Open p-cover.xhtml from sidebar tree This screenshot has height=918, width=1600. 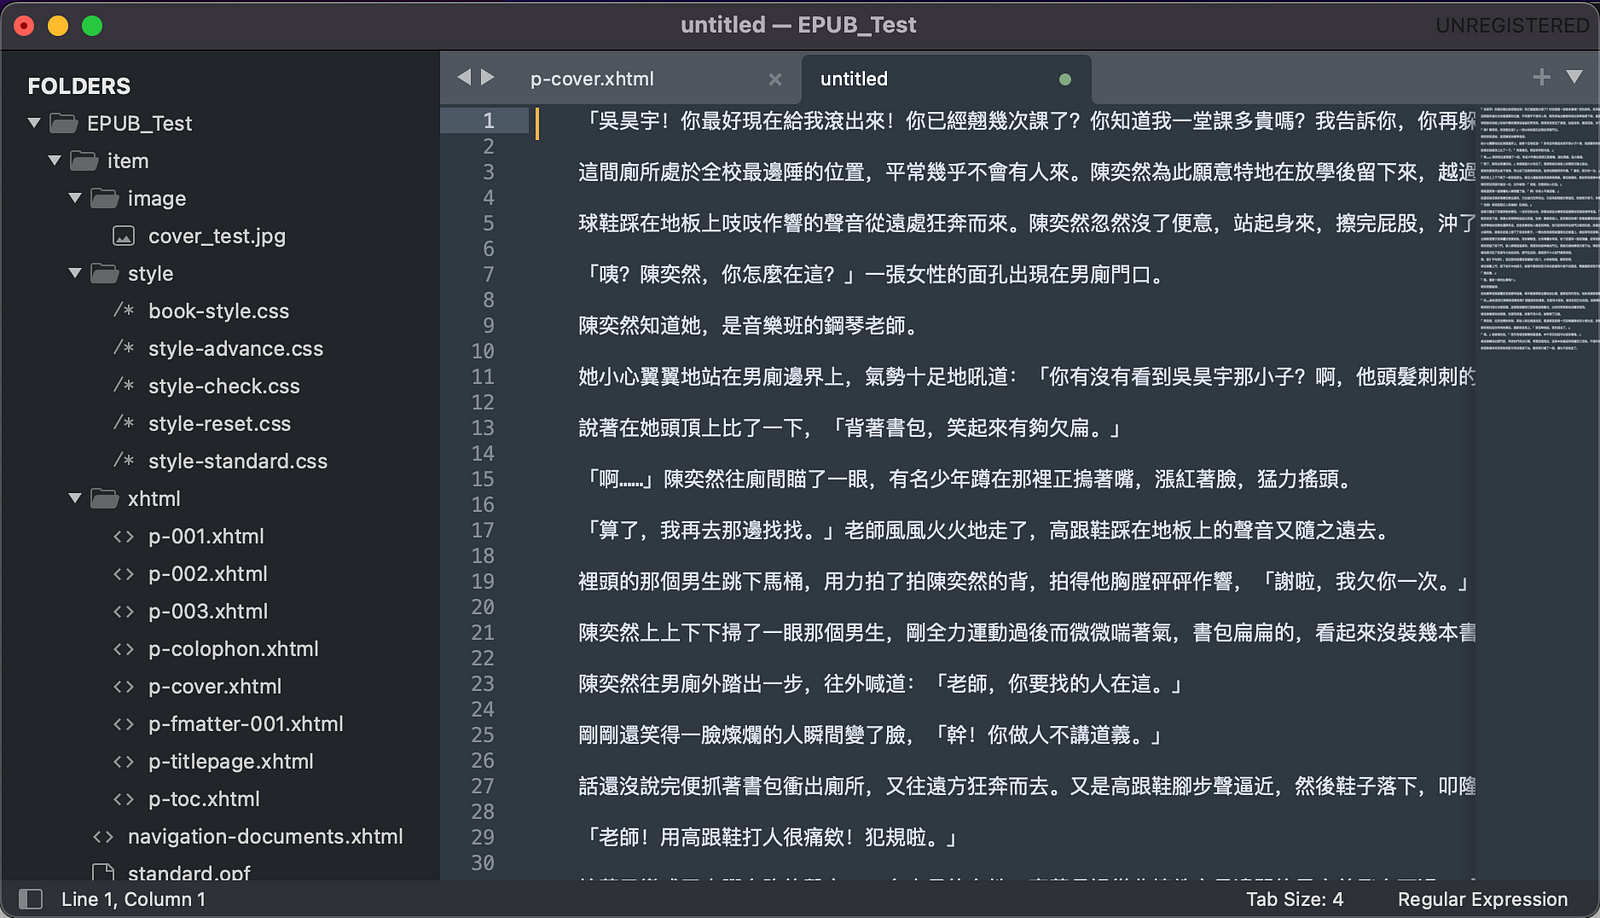[215, 686]
